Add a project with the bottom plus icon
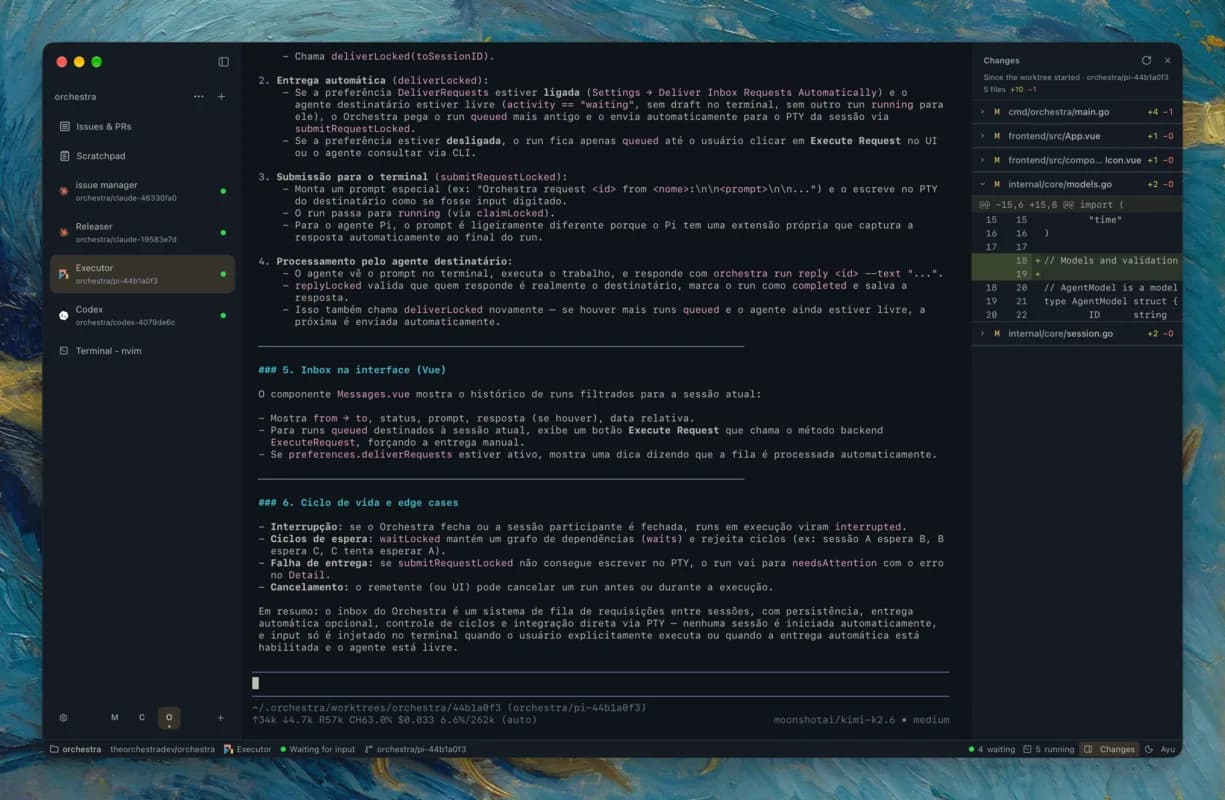The height and width of the screenshot is (800, 1225). (x=221, y=717)
